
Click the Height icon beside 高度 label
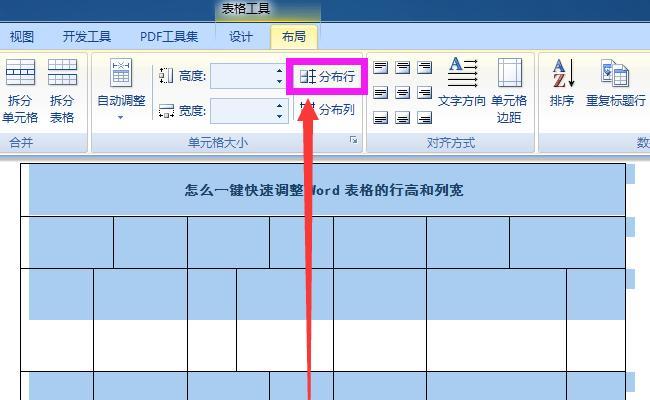(x=166, y=76)
